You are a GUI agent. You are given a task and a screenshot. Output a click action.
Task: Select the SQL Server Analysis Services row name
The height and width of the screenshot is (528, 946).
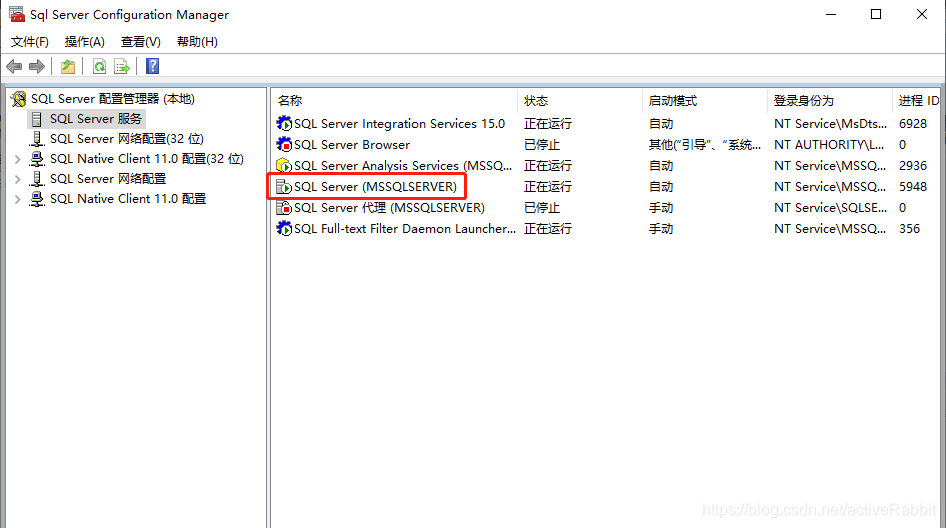pos(403,165)
